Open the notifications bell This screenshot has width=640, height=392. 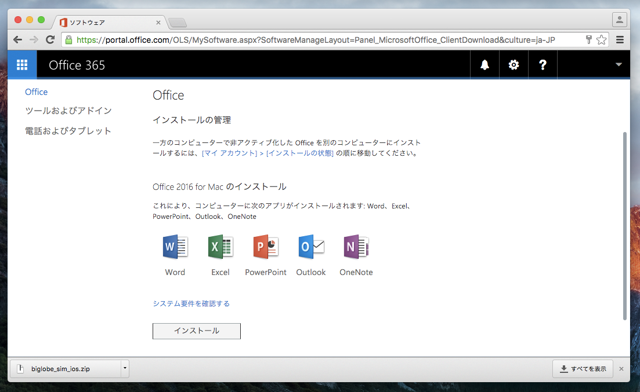point(484,65)
